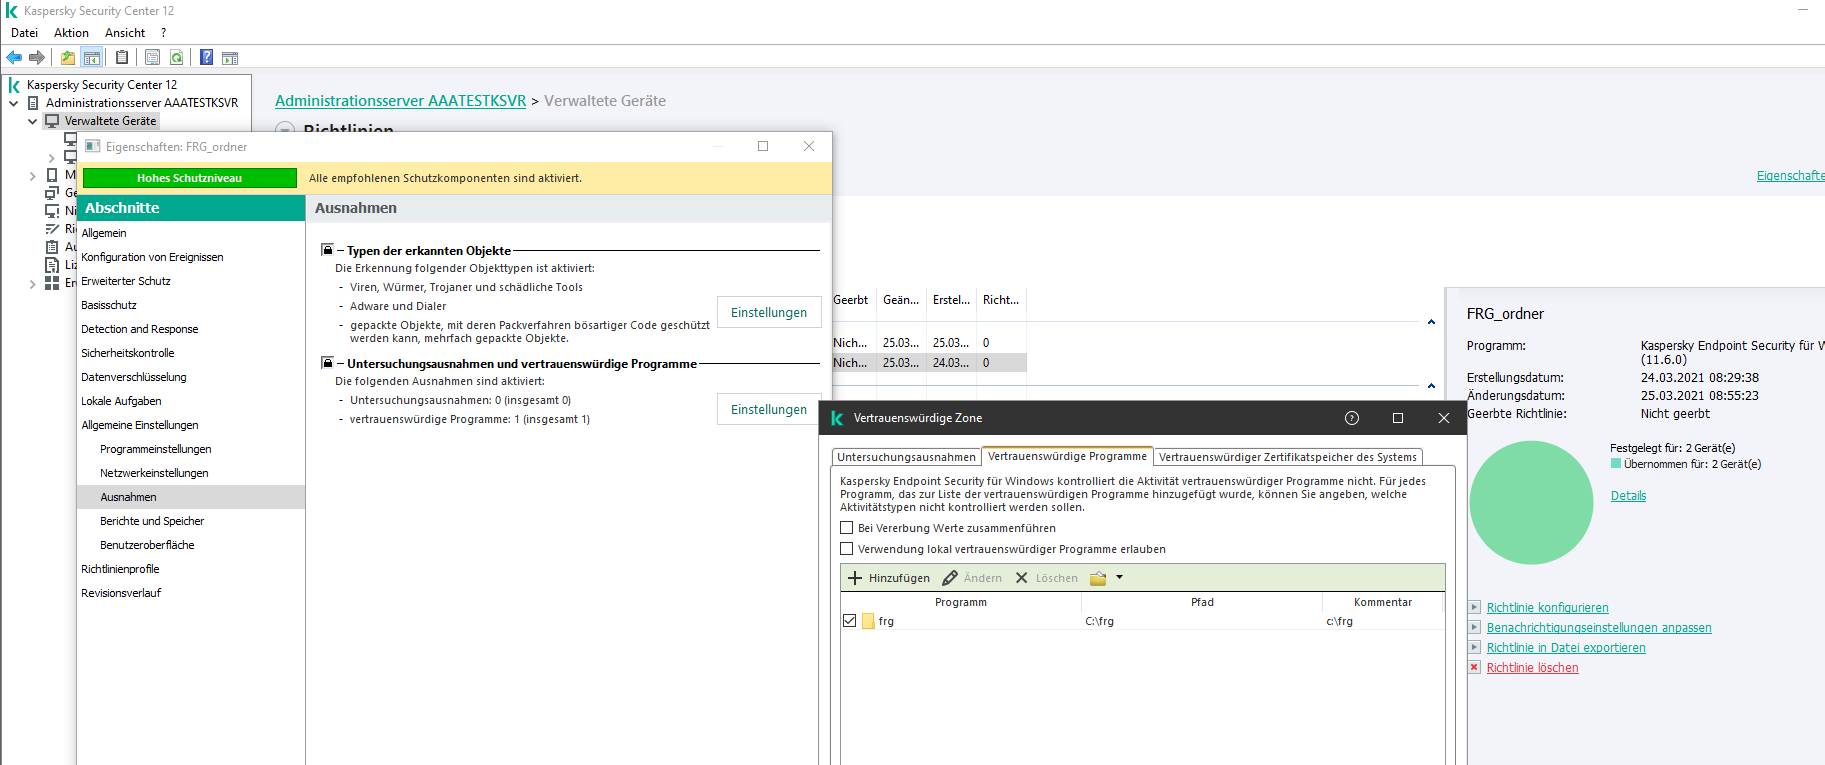Check 'Verwendung lokal vertrauenswürdiger Programme erlauben'
1825x765 pixels.
[847, 549]
